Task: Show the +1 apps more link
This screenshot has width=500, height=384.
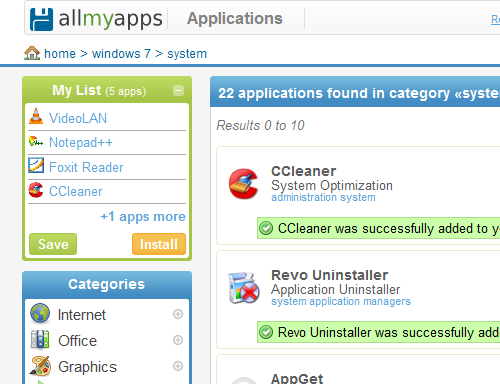Action: 143,217
